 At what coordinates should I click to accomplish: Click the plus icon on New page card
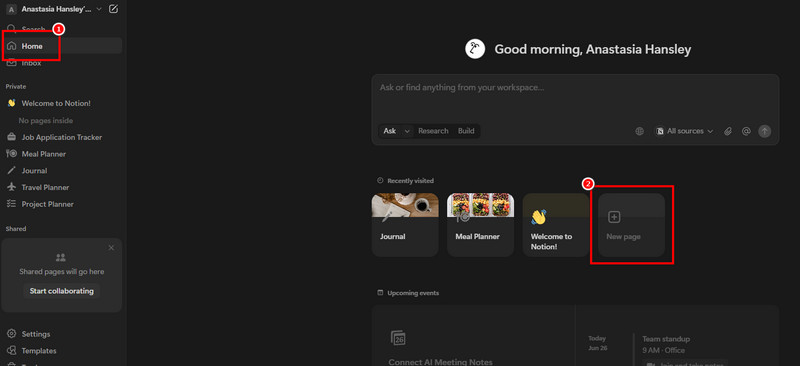click(614, 217)
